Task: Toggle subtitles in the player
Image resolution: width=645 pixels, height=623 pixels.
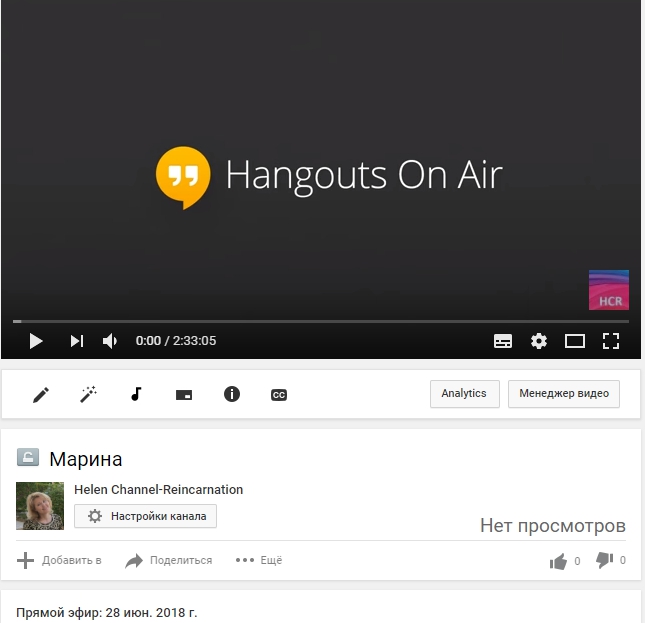Action: point(503,341)
